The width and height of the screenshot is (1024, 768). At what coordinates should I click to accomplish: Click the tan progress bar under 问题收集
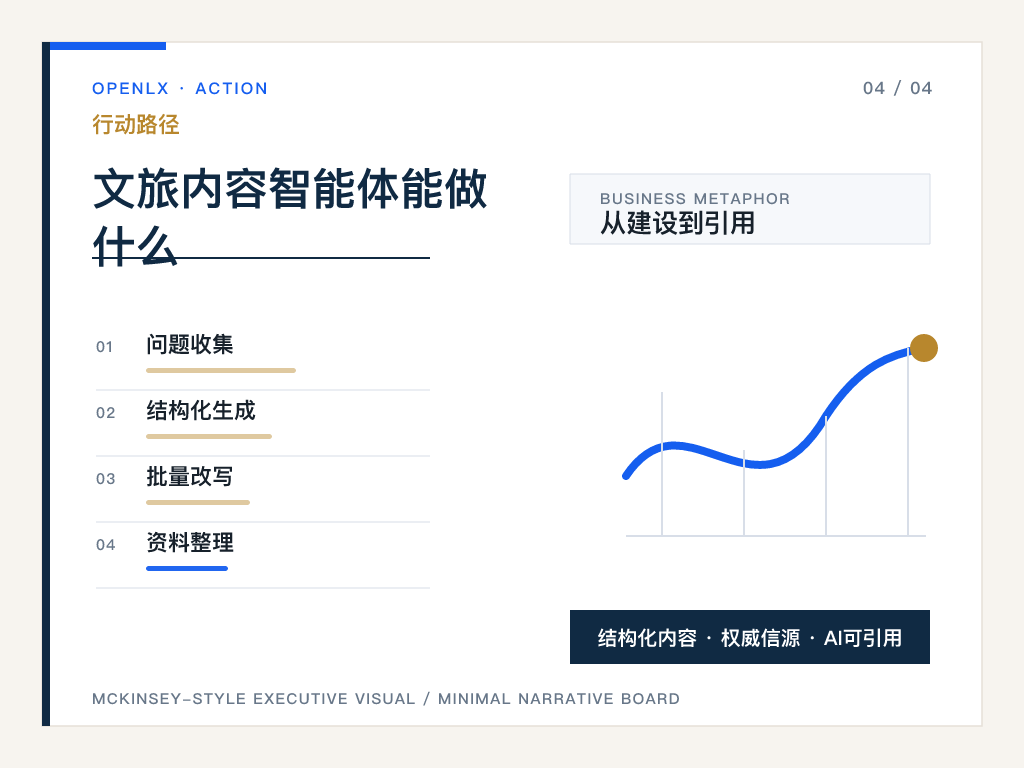221,370
